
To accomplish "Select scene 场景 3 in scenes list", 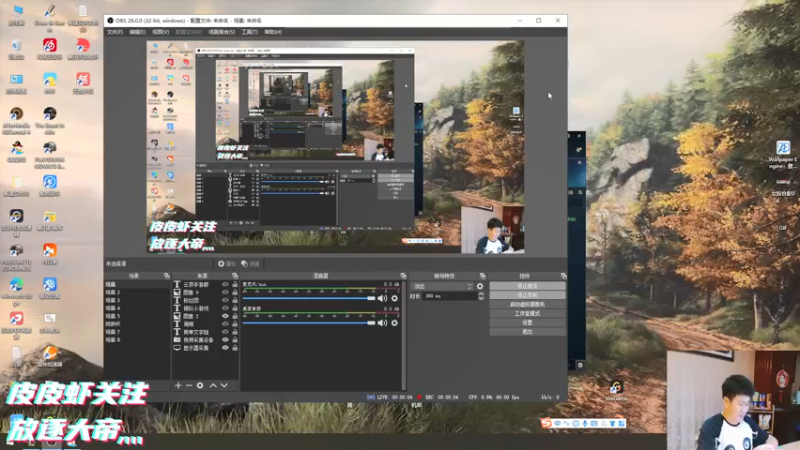I will click(x=137, y=301).
